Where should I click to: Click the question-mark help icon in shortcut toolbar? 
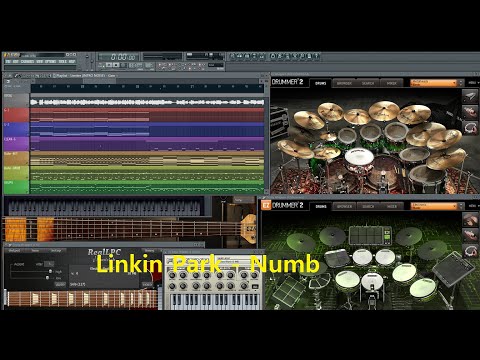point(317,56)
